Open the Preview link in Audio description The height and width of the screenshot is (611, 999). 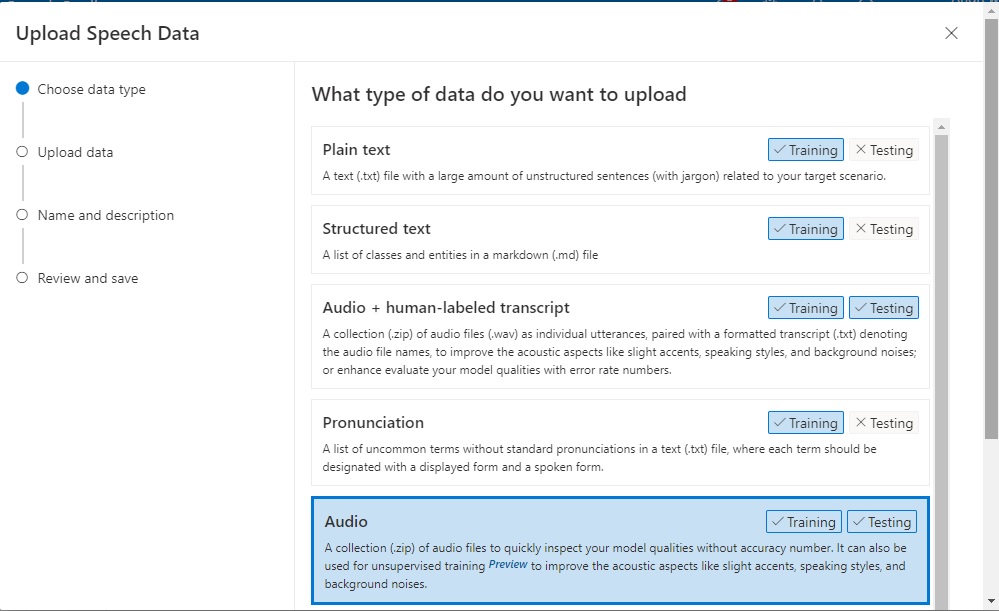pyautogui.click(x=508, y=565)
